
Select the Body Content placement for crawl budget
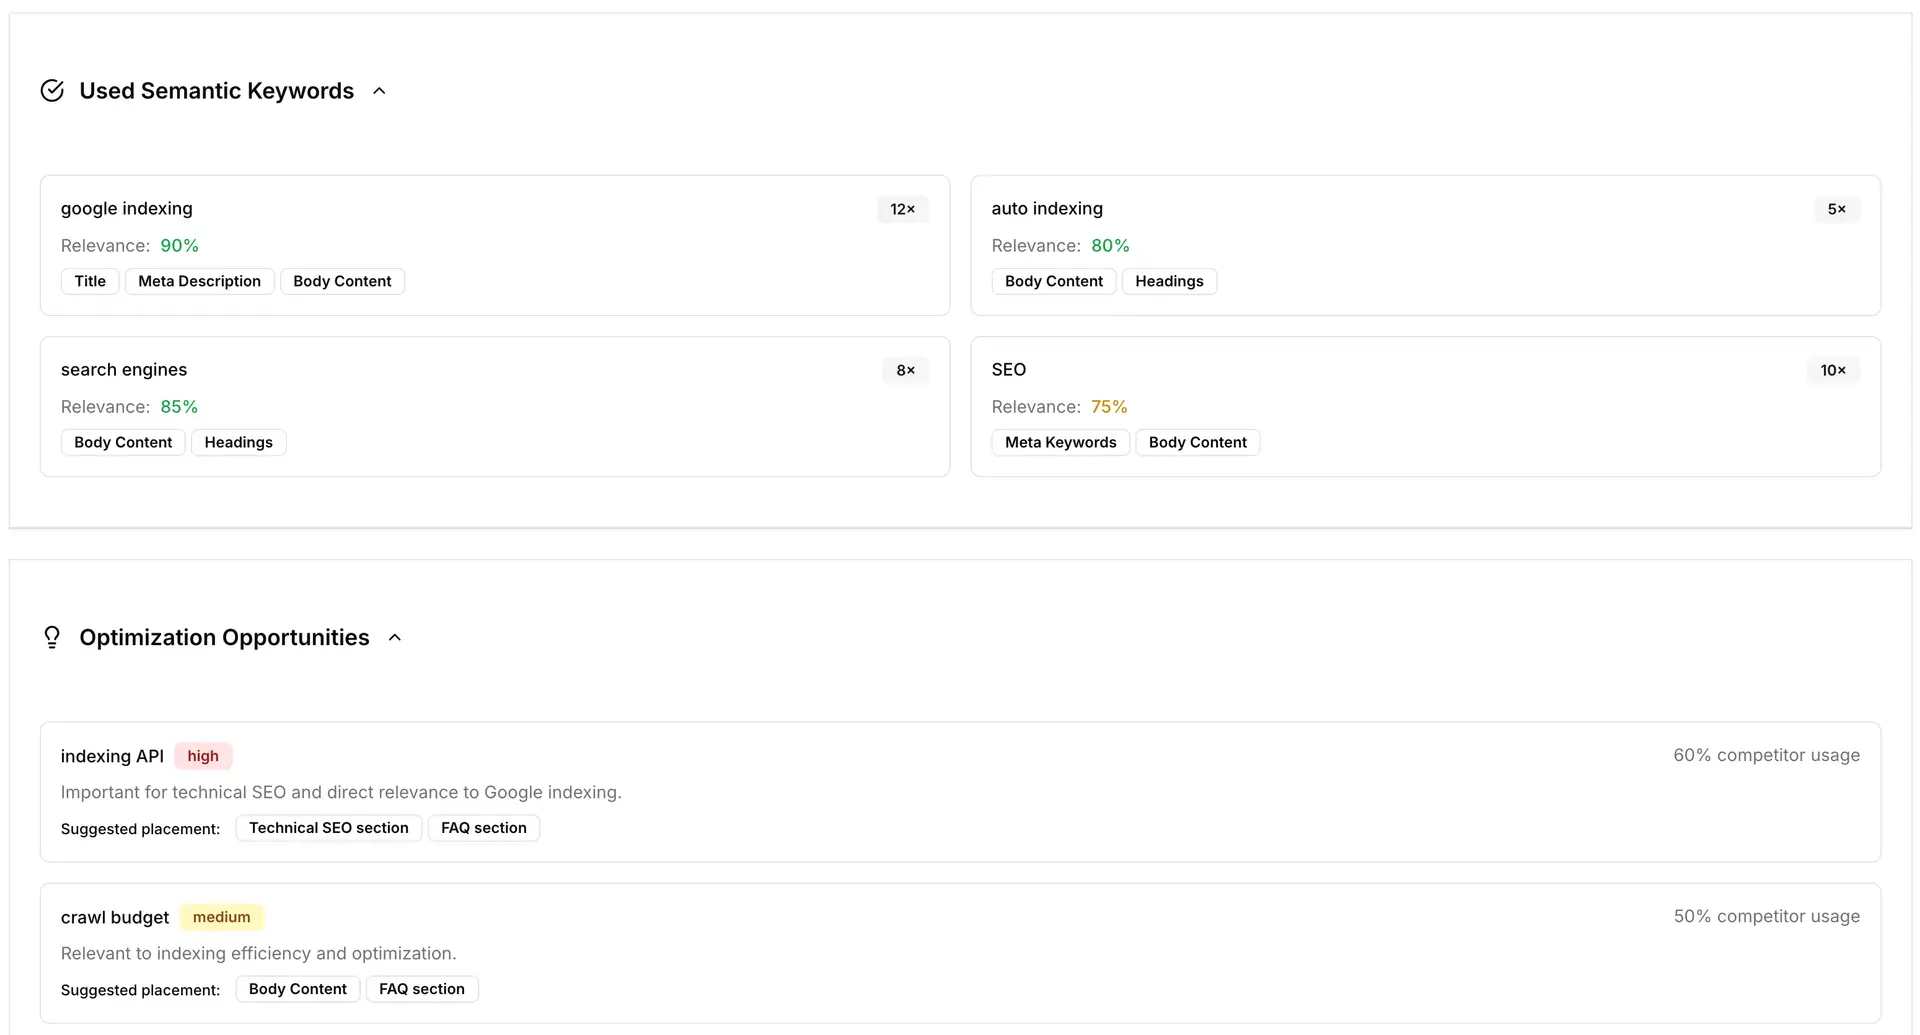pyautogui.click(x=297, y=988)
